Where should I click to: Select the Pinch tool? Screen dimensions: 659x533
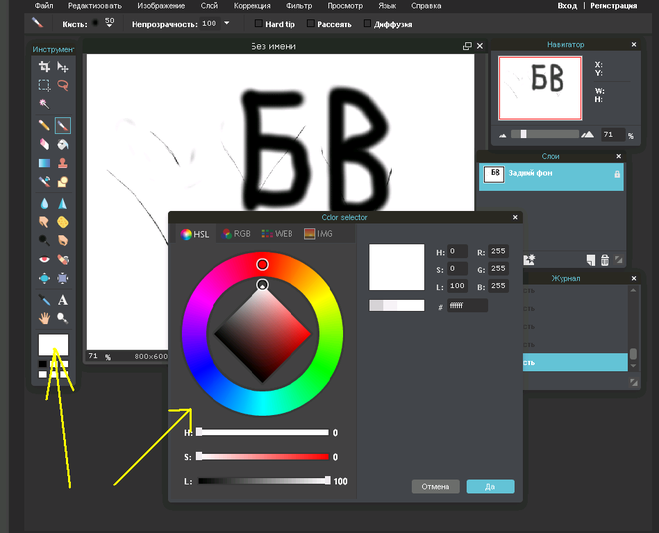click(63, 278)
